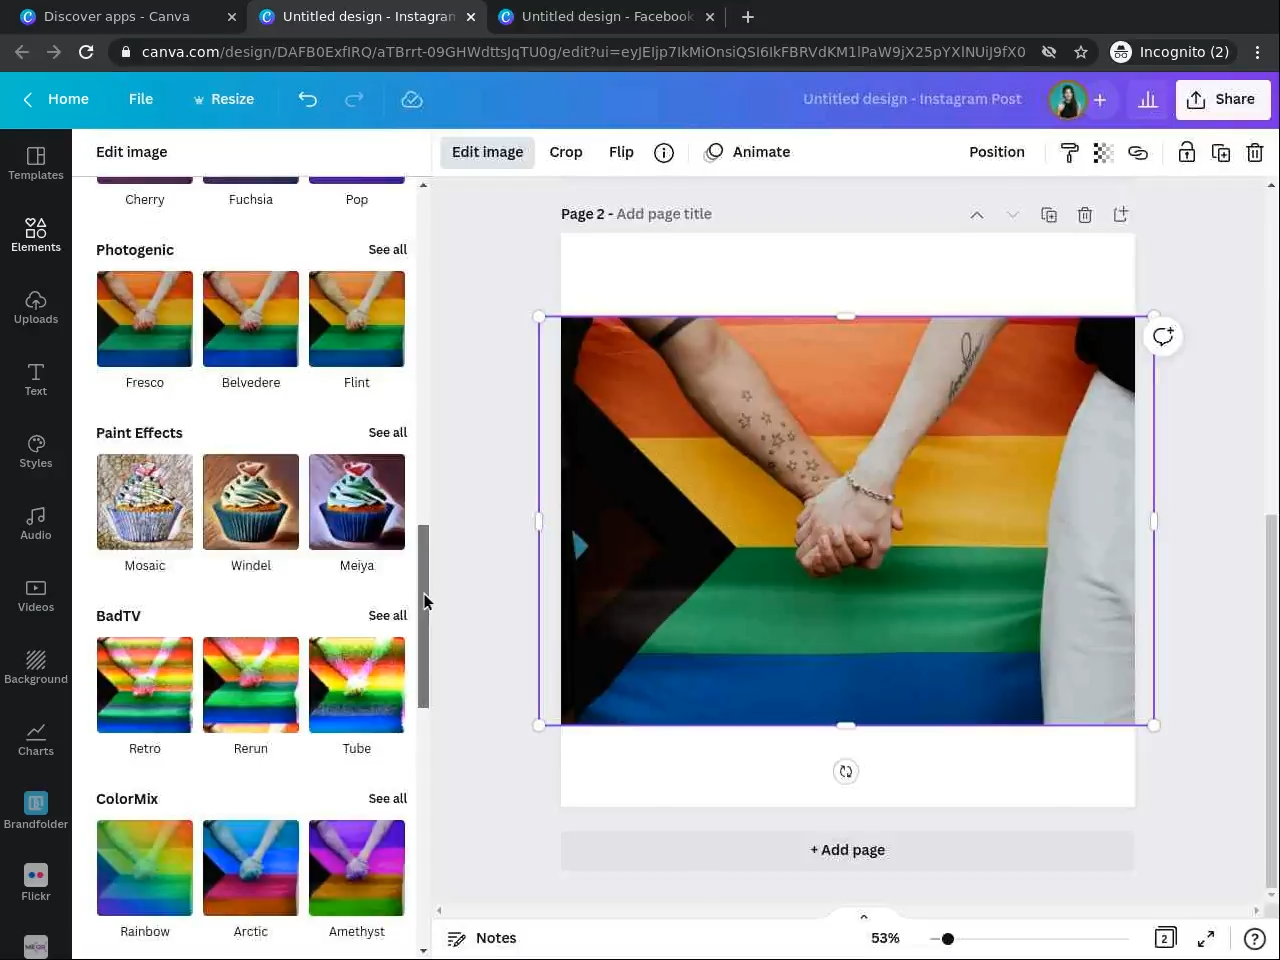Duplicate Page 2
The image size is (1280, 960).
point(1049,215)
